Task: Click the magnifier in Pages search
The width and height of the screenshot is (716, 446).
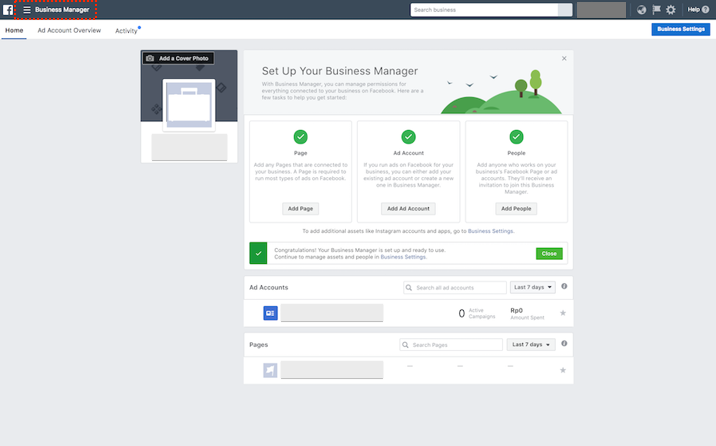Action: pyautogui.click(x=405, y=345)
